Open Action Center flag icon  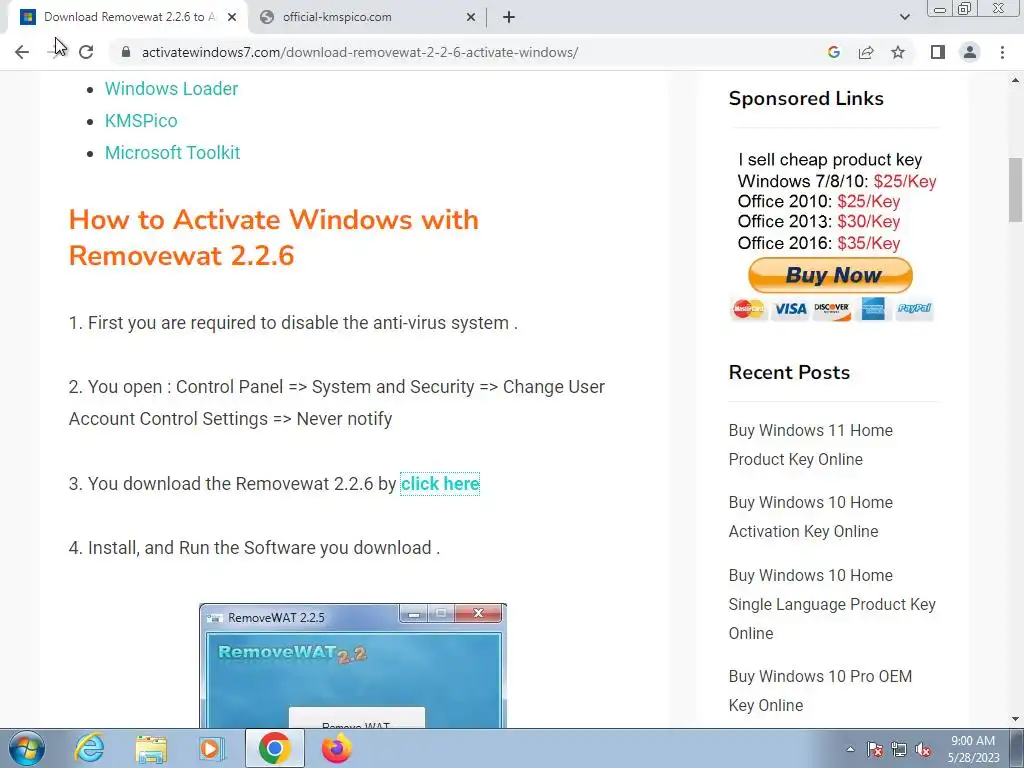click(875, 750)
